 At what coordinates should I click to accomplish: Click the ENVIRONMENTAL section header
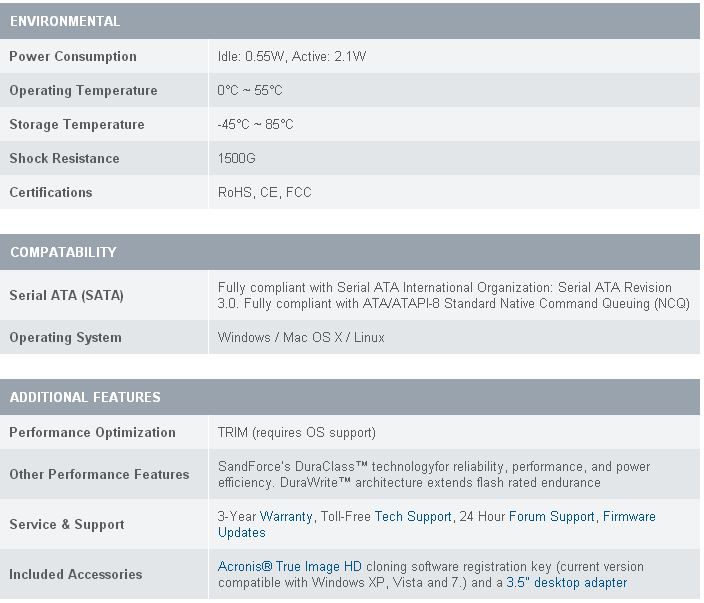(65, 21)
